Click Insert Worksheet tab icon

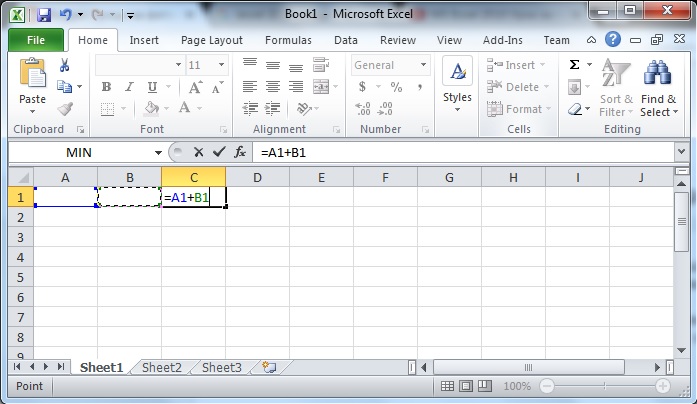269,367
